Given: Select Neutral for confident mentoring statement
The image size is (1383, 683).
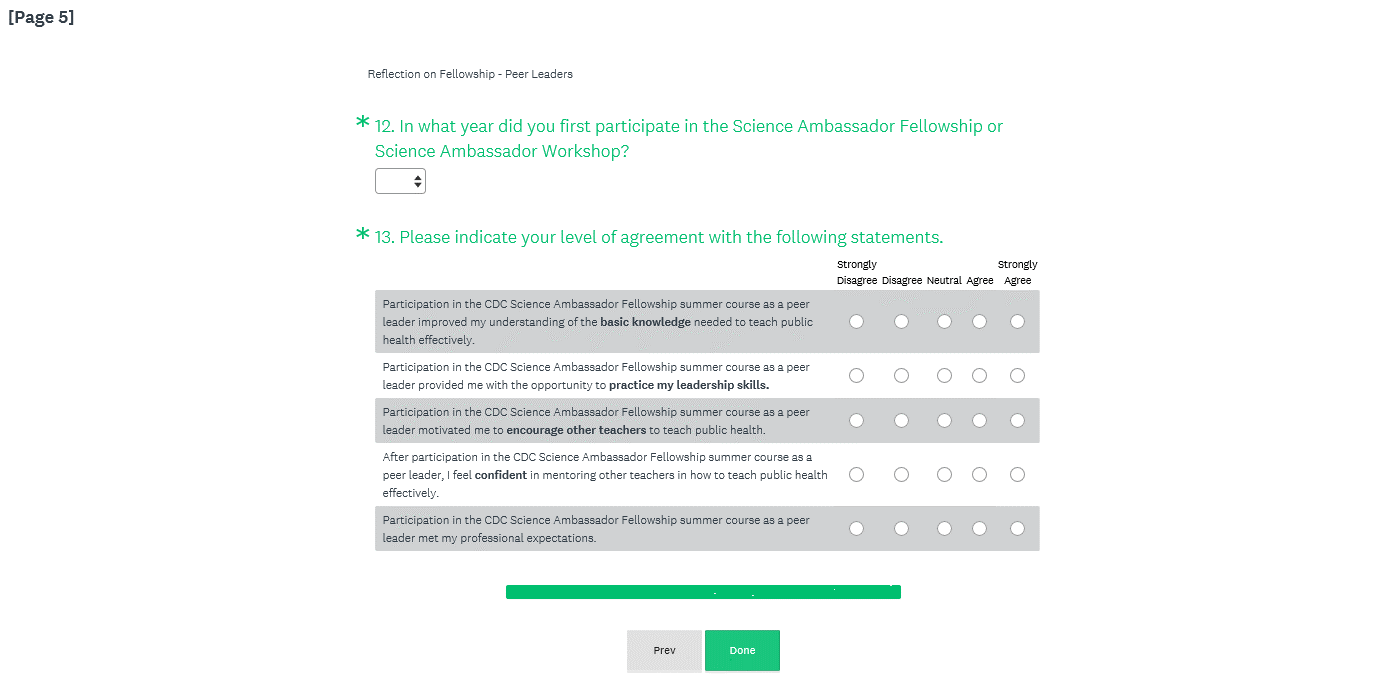Looking at the screenshot, I should [944, 475].
